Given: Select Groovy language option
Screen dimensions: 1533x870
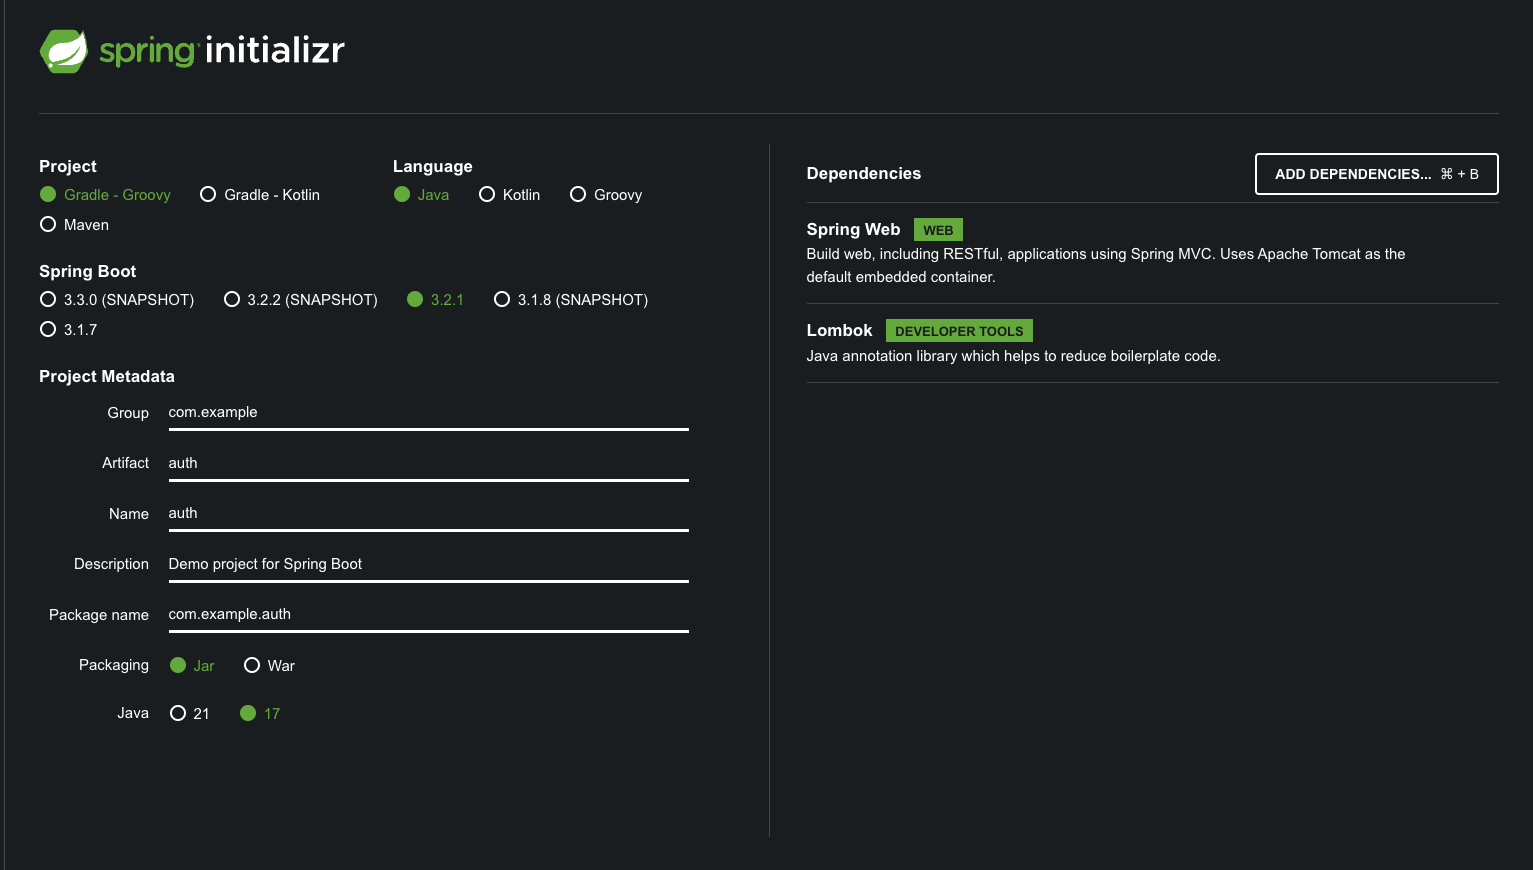Looking at the screenshot, I should 606,195.
